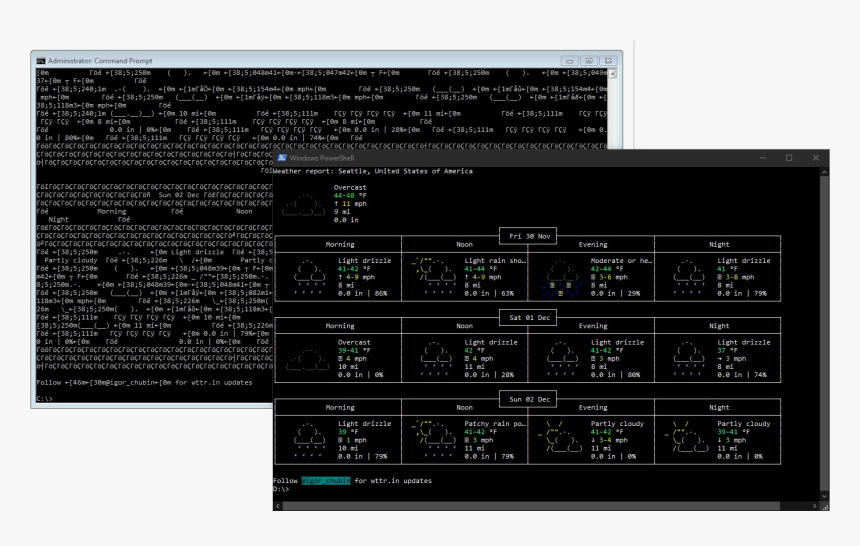Maximize the Administrator: Command Prompt window
This screenshot has height=546, width=860.
click(x=589, y=61)
